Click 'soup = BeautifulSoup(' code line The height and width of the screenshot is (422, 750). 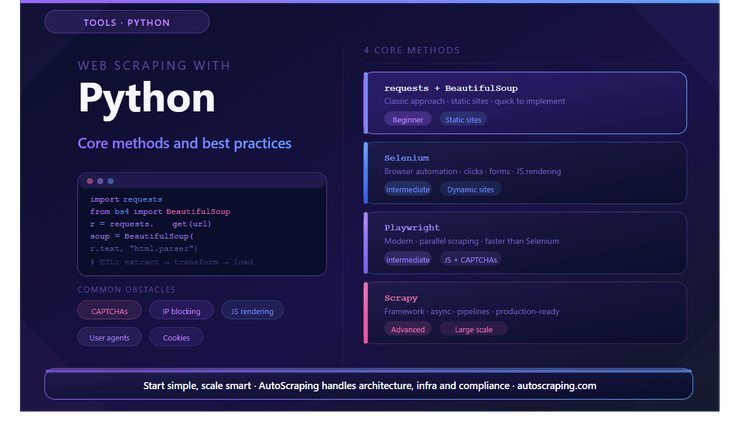click(142, 236)
